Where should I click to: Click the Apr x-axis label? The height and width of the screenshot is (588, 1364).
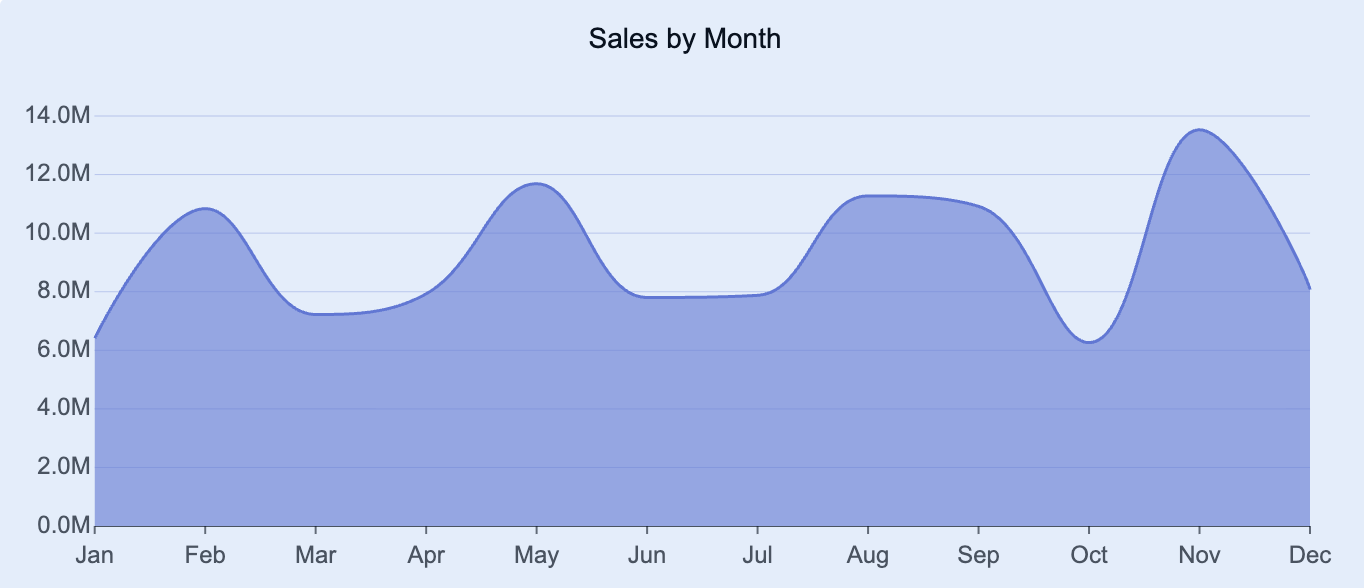426,556
